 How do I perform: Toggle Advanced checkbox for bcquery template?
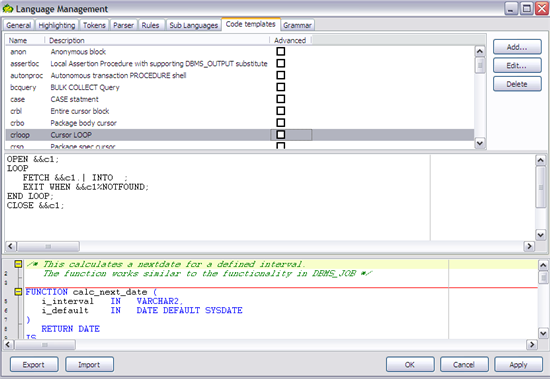pyautogui.click(x=281, y=87)
